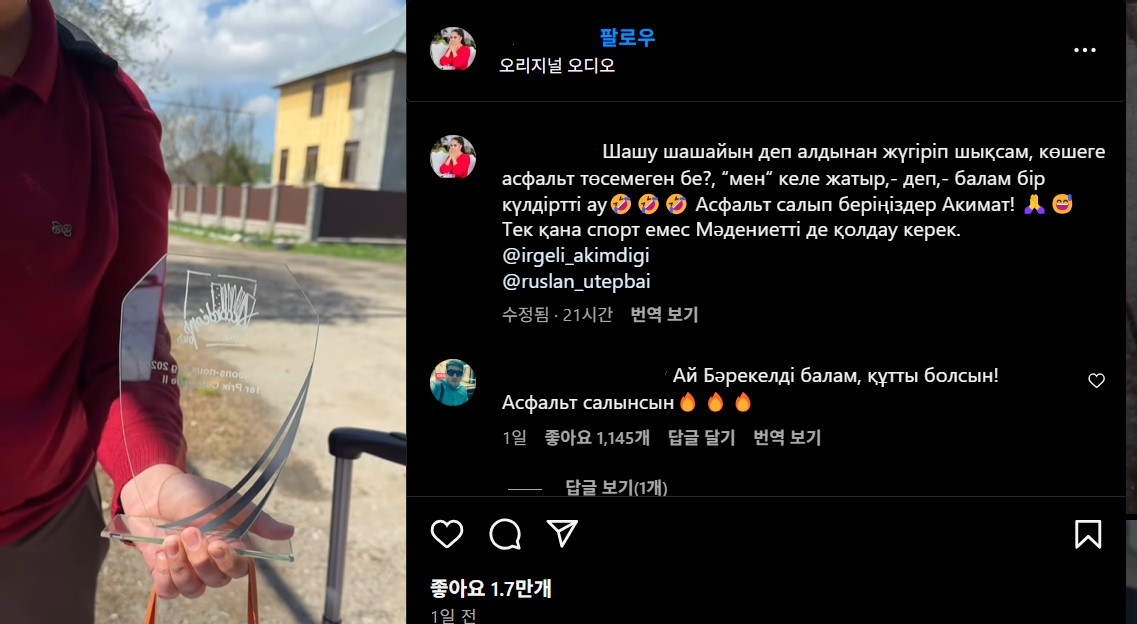The image size is (1137, 624).
Task: View comment likes 좋아요 1,145개
Action: (598, 438)
